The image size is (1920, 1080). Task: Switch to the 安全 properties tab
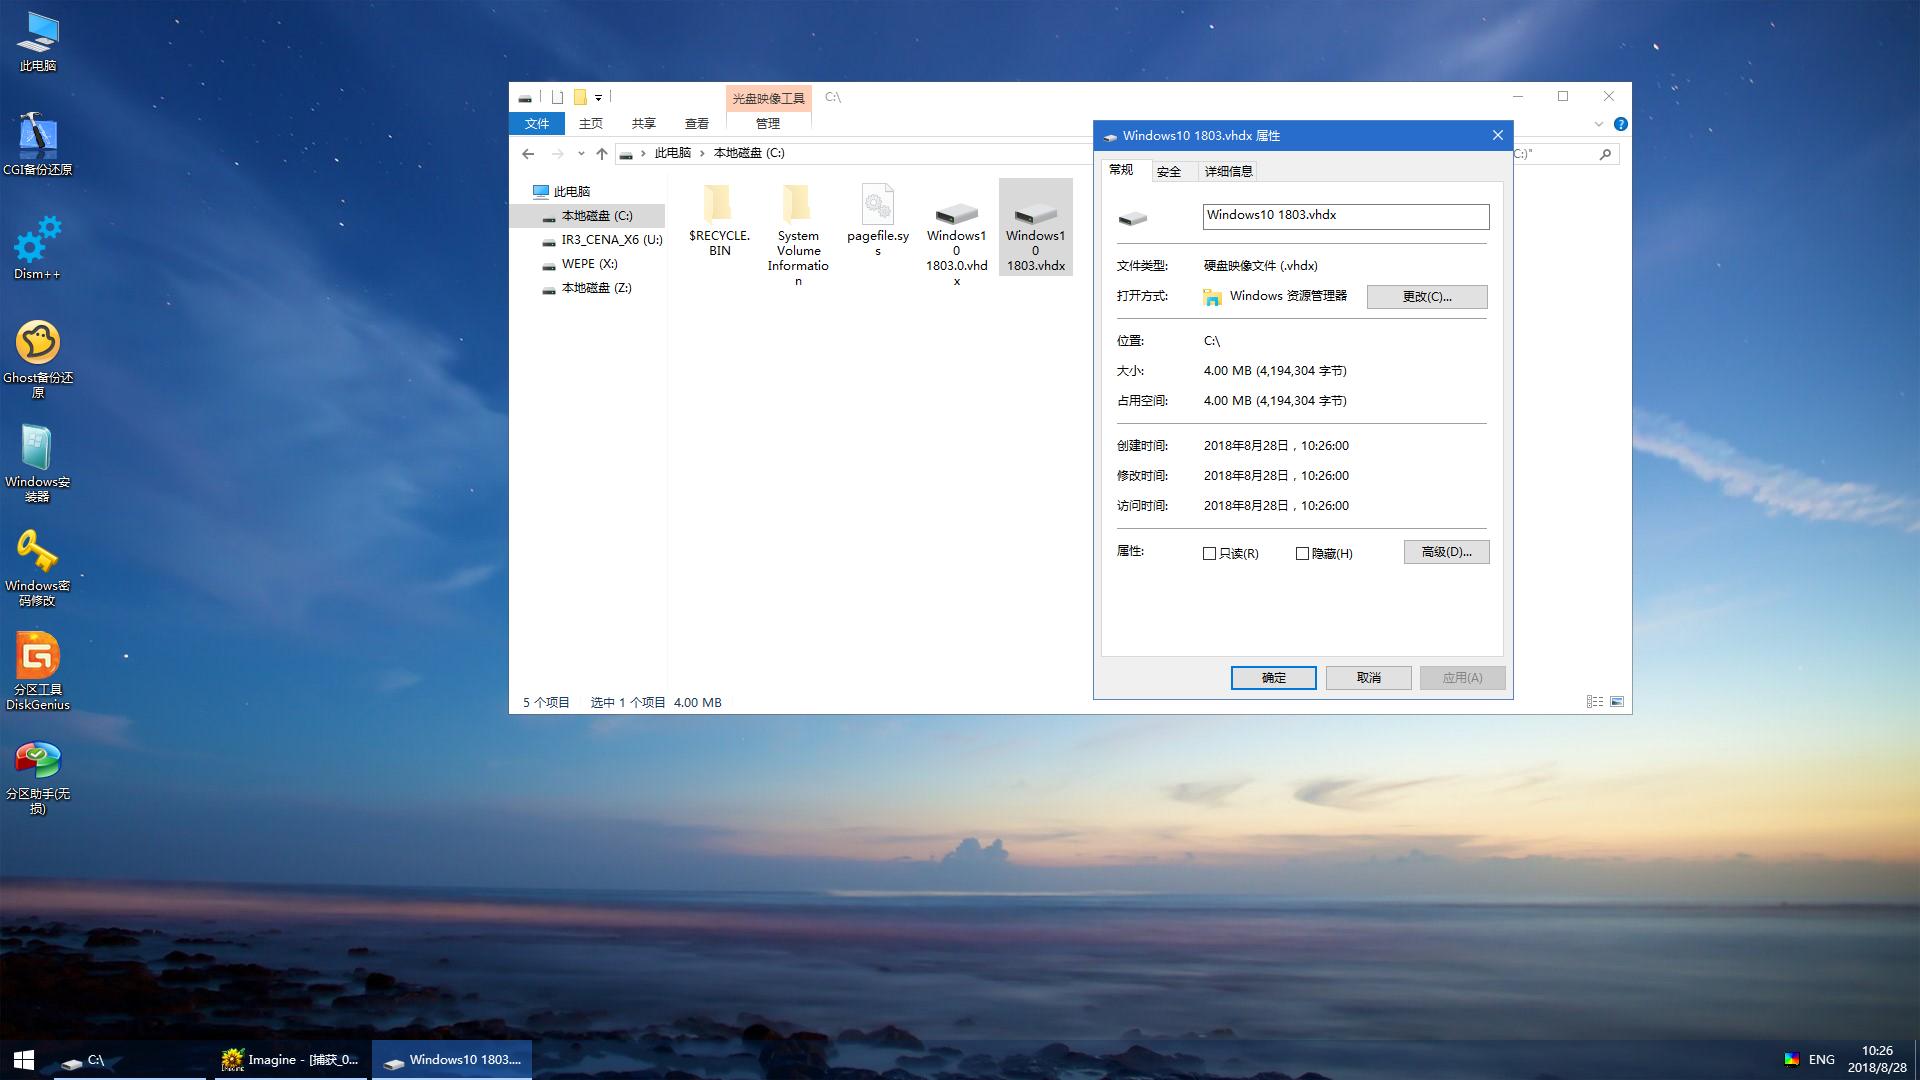pyautogui.click(x=1168, y=172)
